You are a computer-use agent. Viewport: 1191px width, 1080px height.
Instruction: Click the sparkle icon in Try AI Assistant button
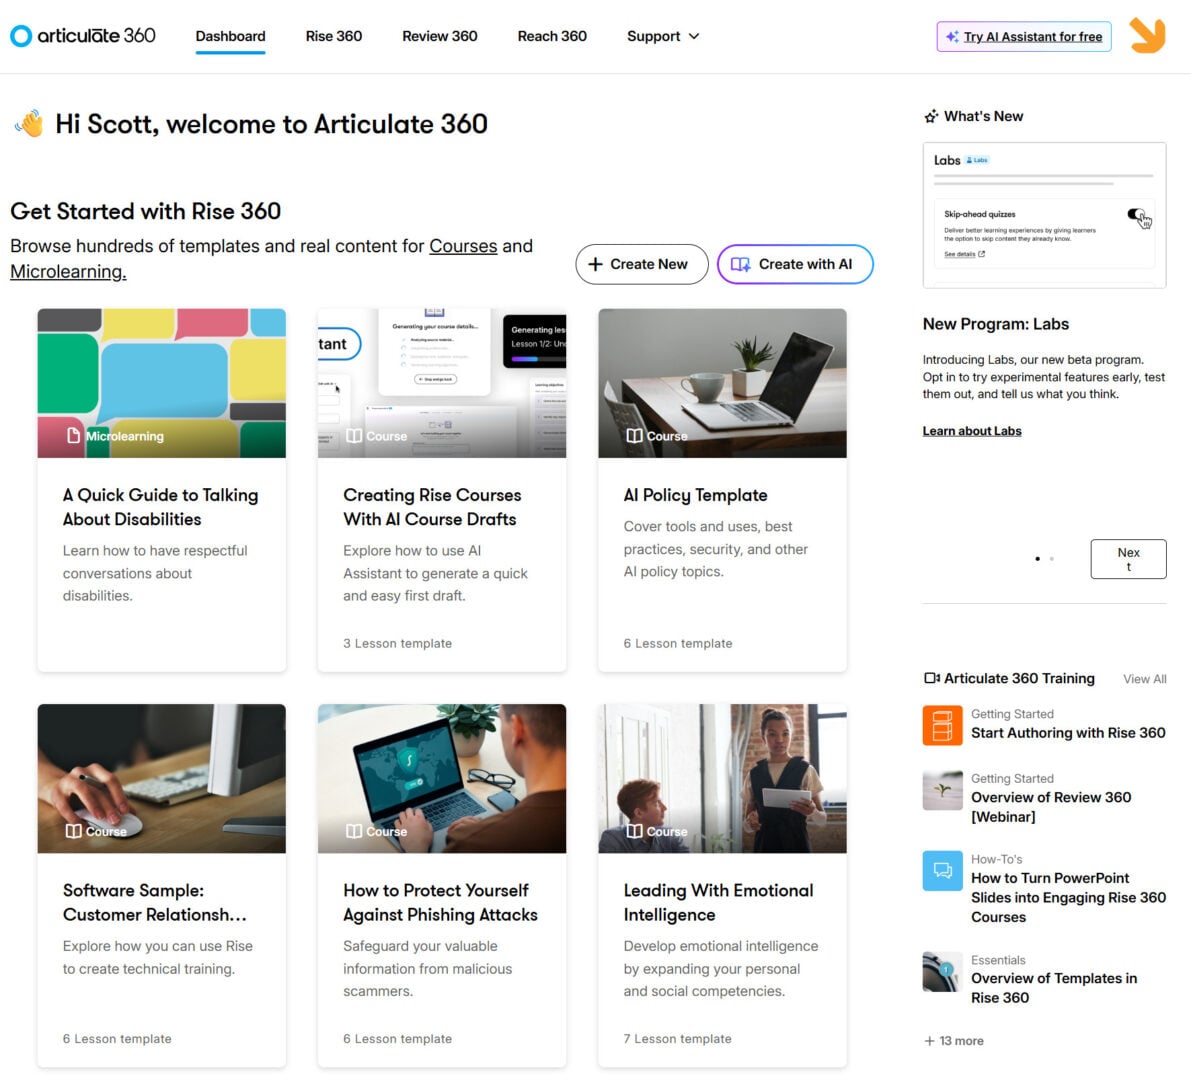(x=952, y=36)
